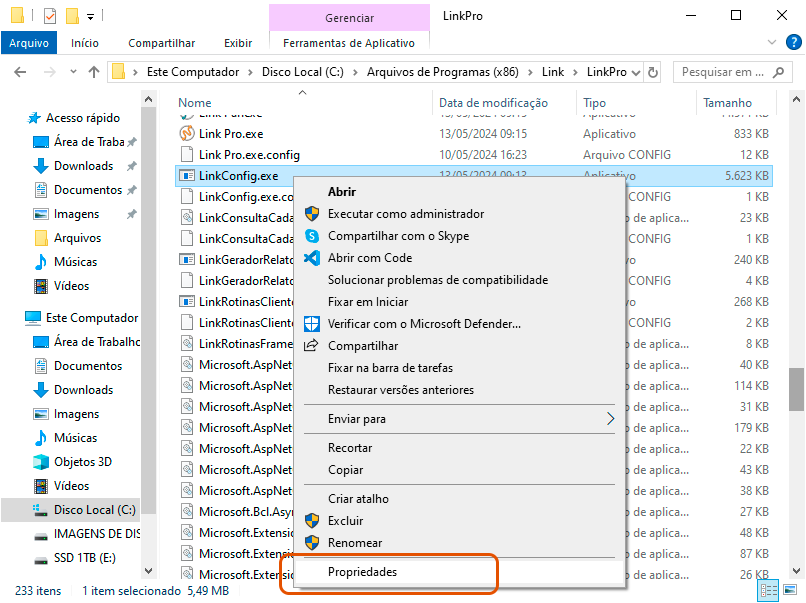Click the refresh icon beside the address bar
The height and width of the screenshot is (603, 806).
[653, 72]
